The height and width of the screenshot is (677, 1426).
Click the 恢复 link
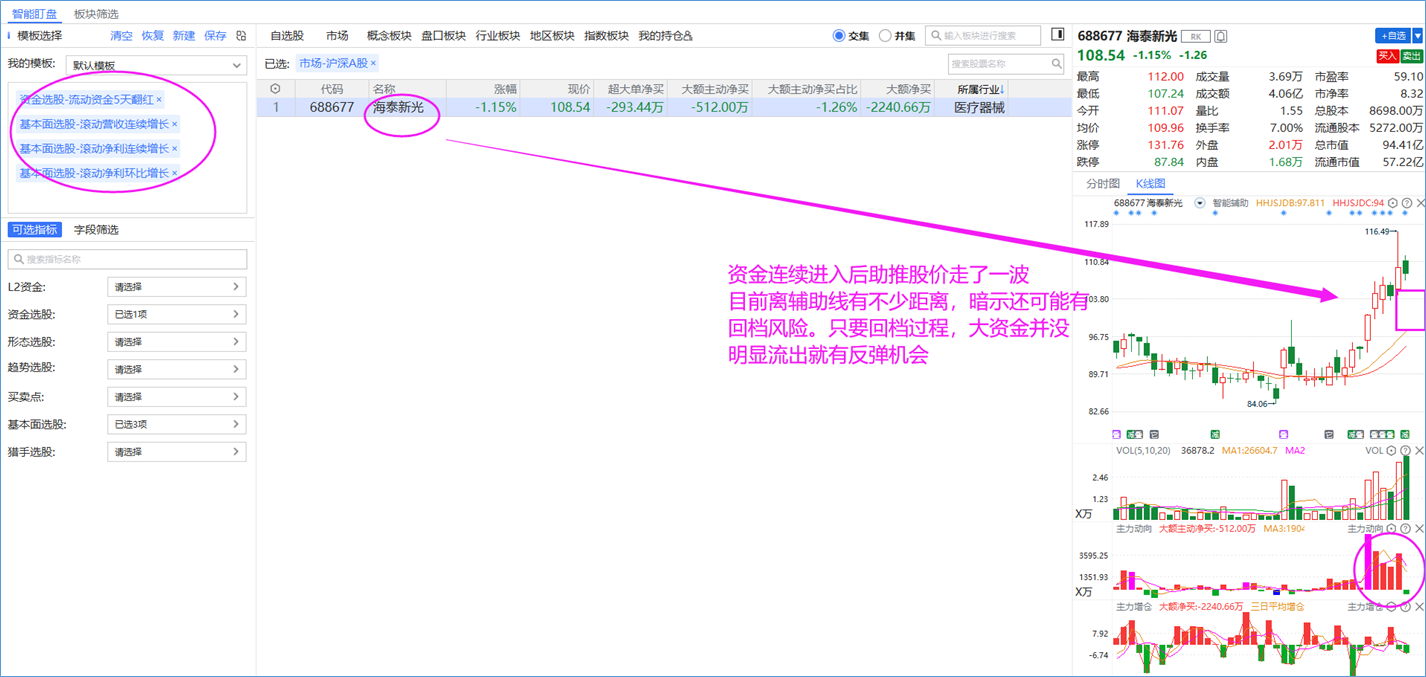pyautogui.click(x=153, y=35)
